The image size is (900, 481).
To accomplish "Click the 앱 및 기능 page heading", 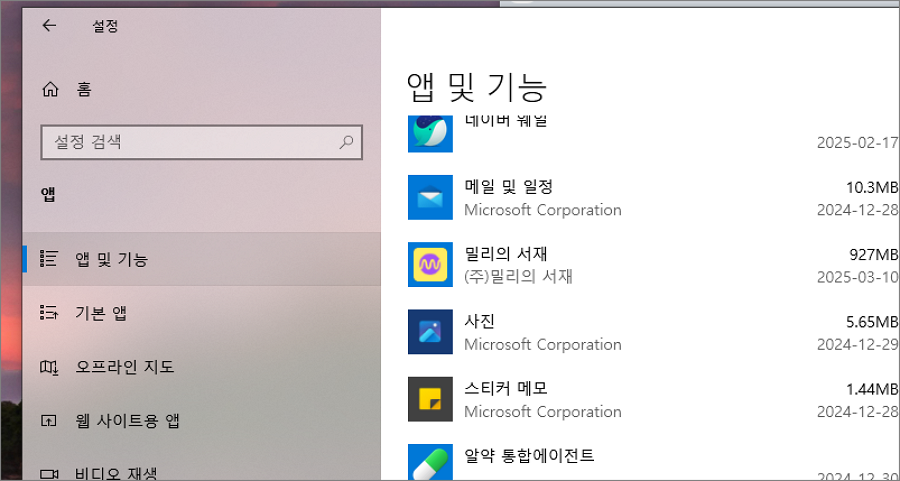I will tap(477, 87).
